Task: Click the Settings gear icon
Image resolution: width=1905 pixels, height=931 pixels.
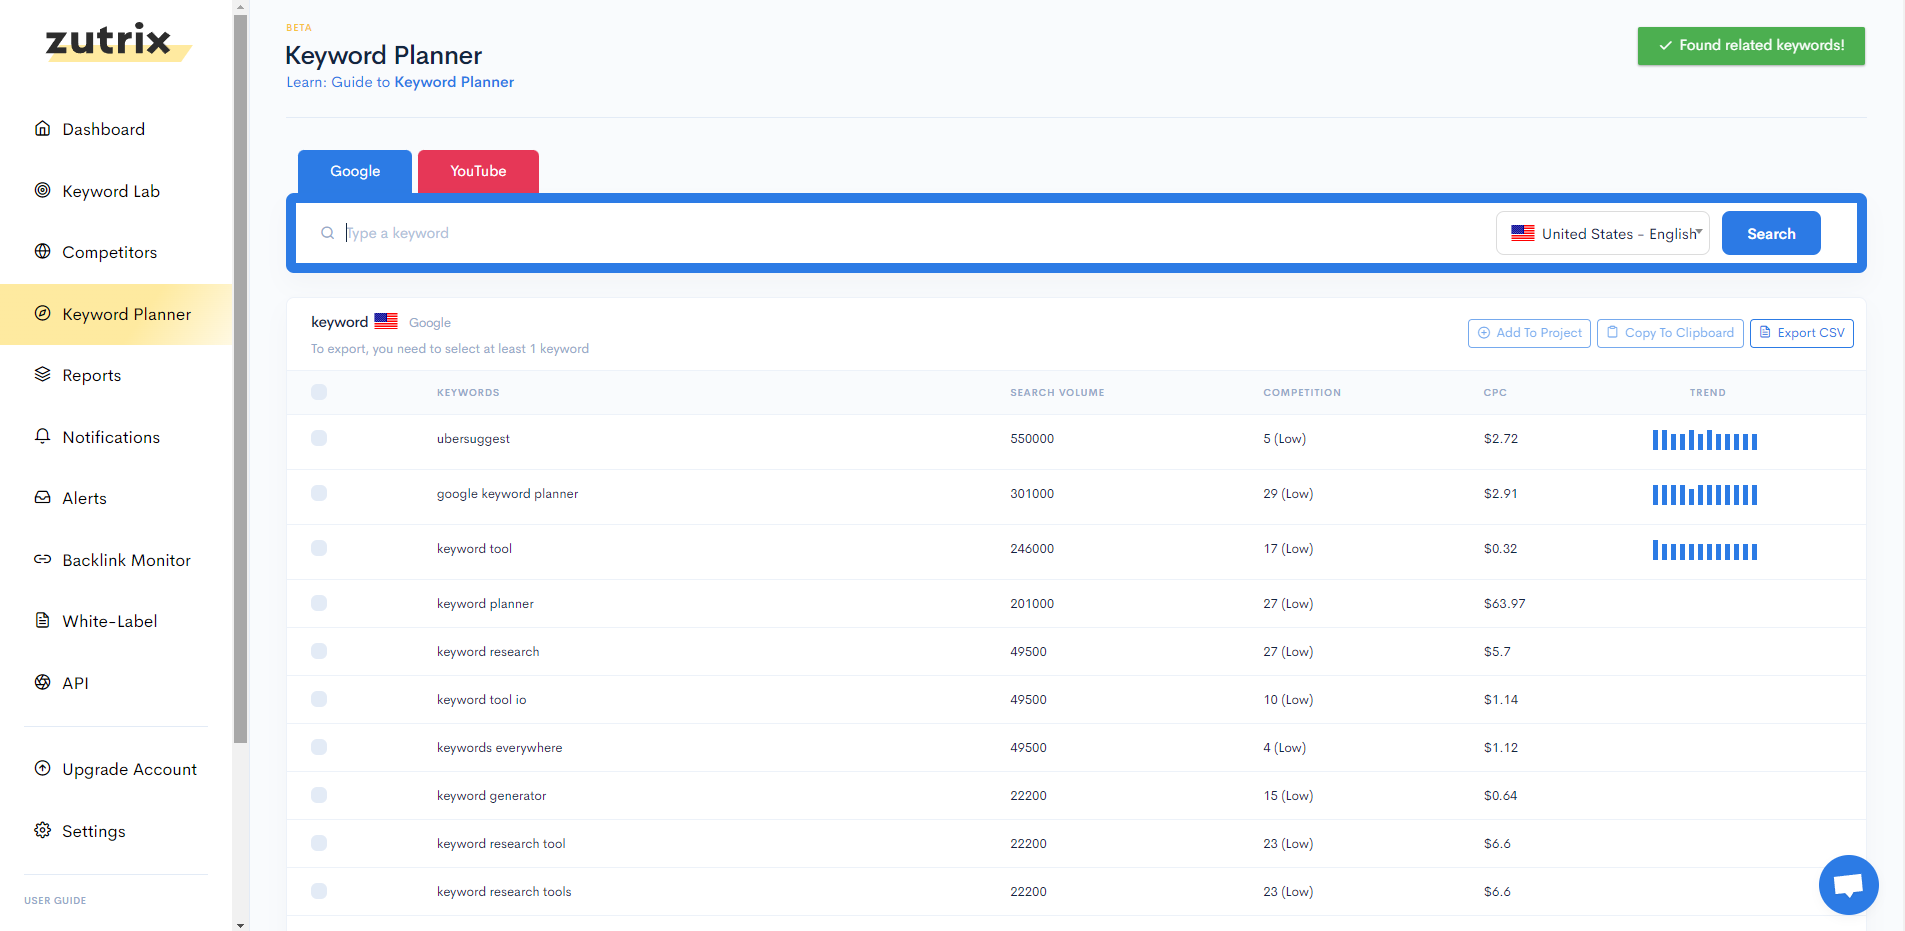Action: pyautogui.click(x=42, y=830)
